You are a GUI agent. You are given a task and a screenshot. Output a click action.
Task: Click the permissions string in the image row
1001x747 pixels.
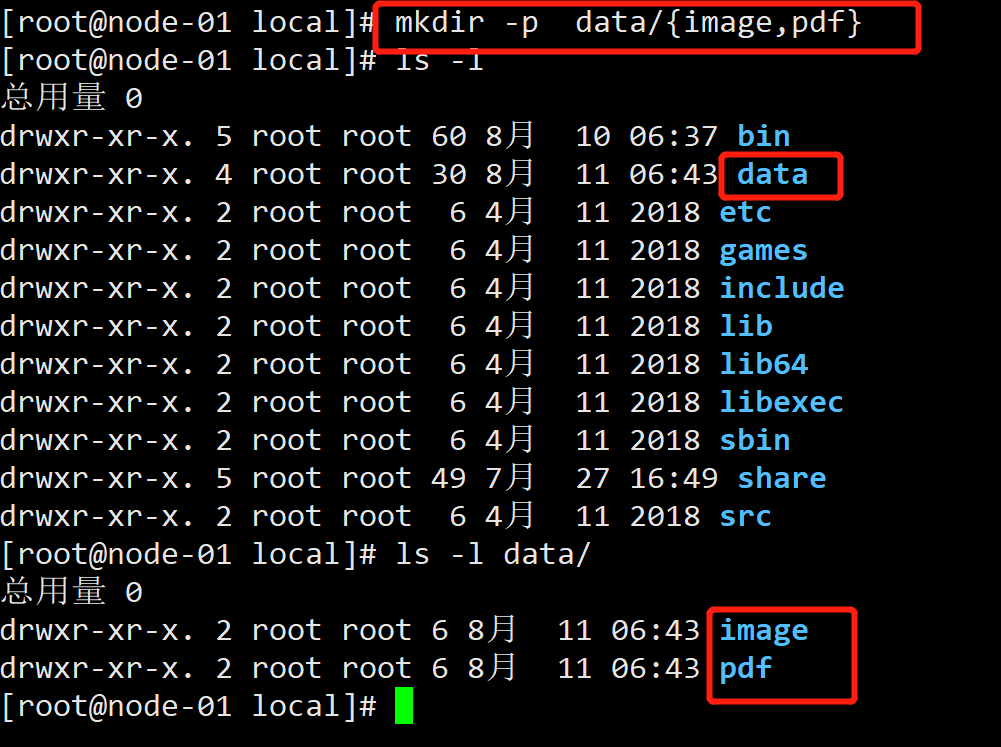coord(96,630)
